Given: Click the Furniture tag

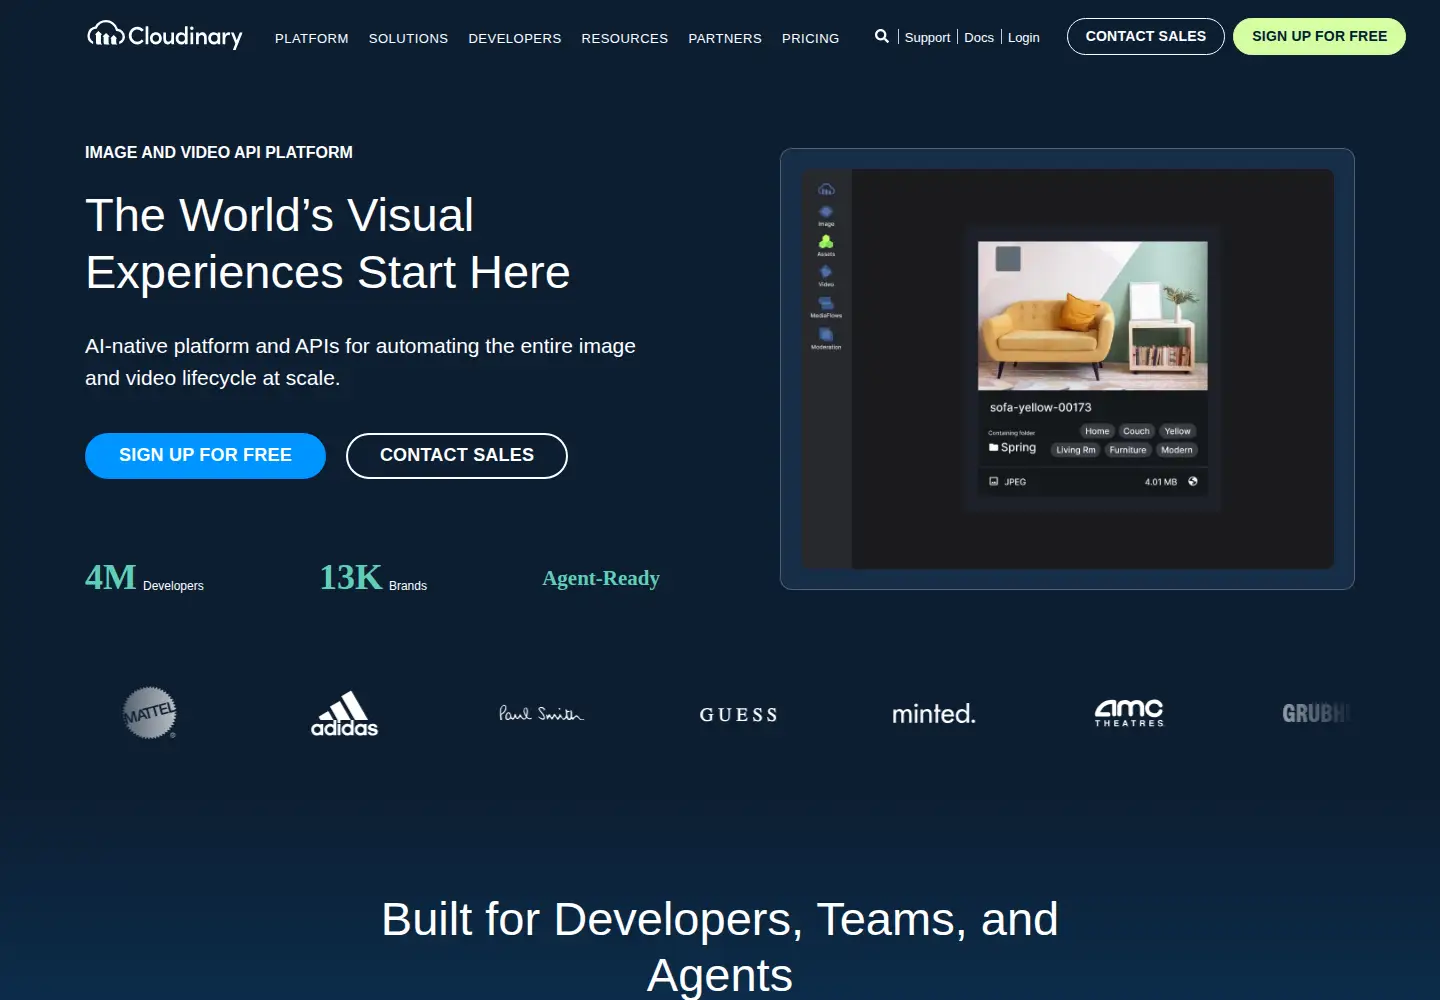Looking at the screenshot, I should pyautogui.click(x=1128, y=450).
